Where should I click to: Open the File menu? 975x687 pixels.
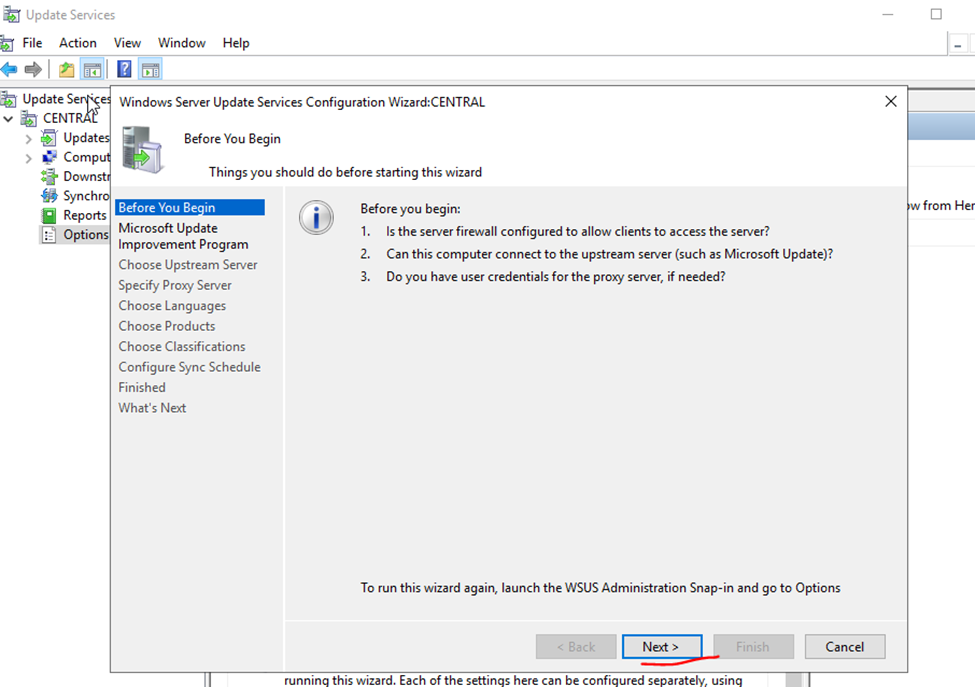[x=32, y=43]
